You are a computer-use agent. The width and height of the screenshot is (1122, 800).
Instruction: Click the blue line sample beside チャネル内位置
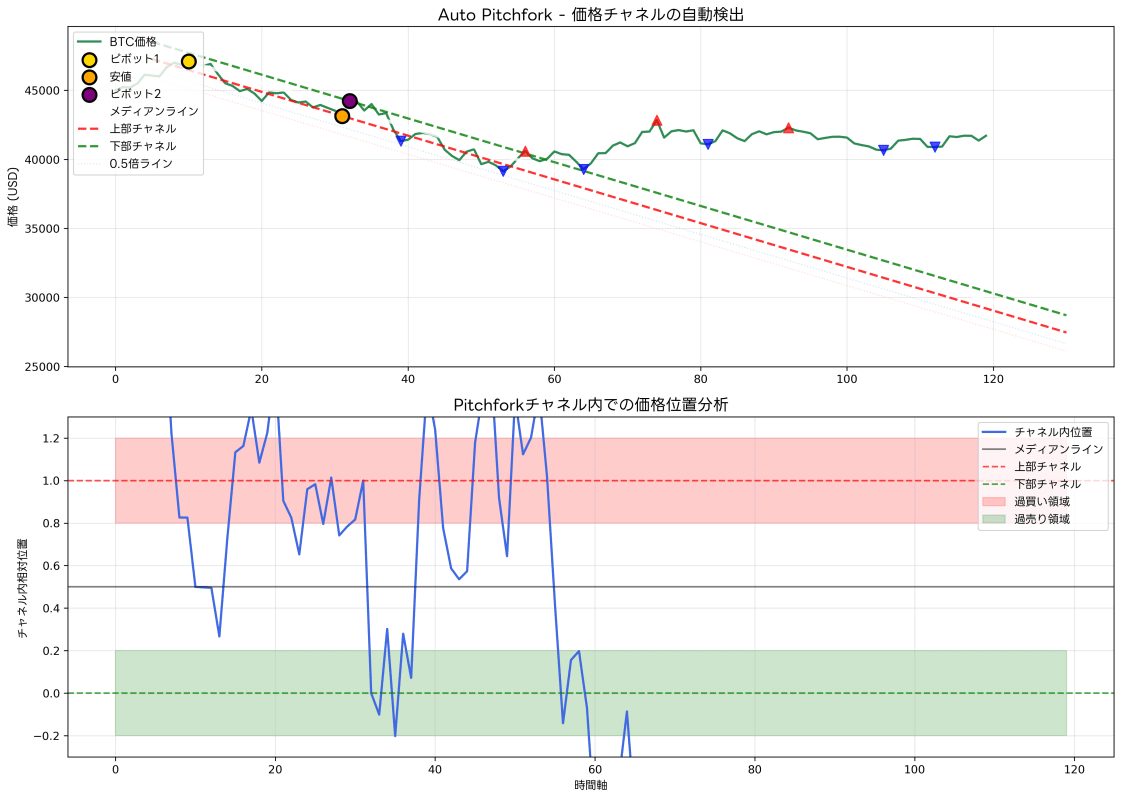(x=995, y=432)
